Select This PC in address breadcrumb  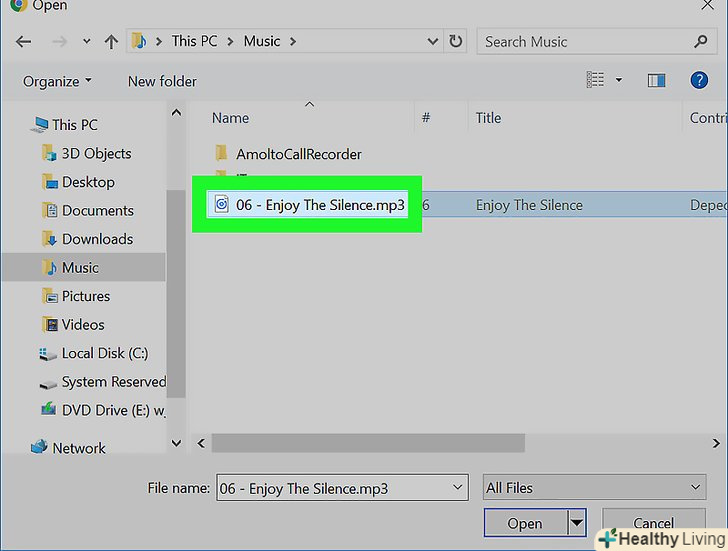(194, 41)
